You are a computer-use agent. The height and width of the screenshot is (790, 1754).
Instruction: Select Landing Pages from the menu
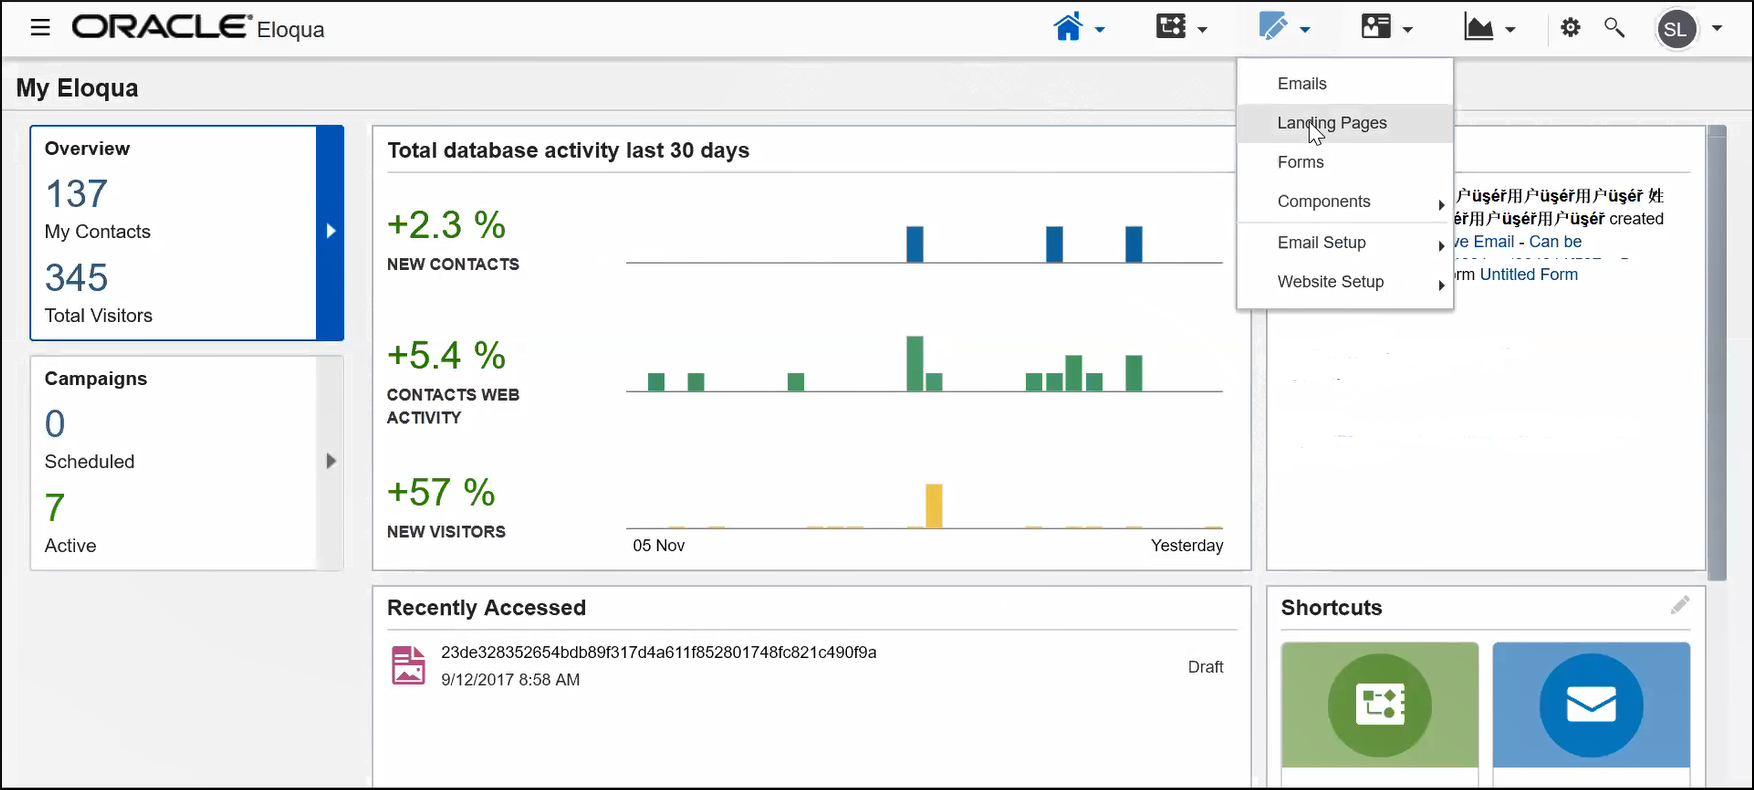tap(1345, 123)
